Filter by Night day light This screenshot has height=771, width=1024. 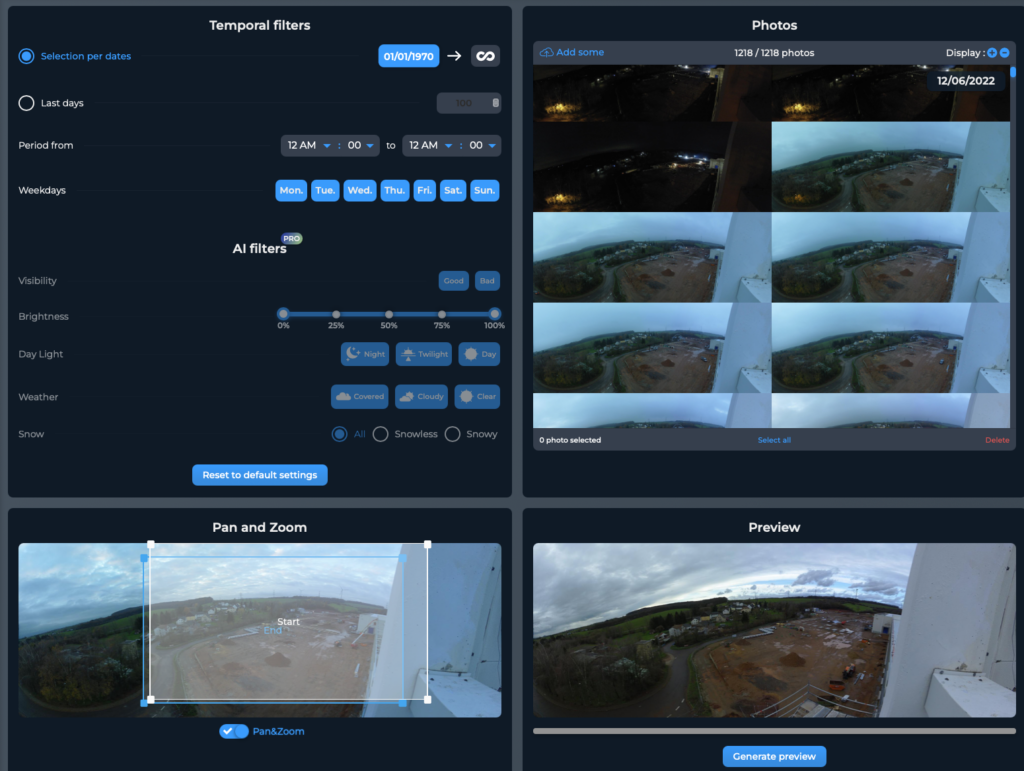(x=365, y=354)
